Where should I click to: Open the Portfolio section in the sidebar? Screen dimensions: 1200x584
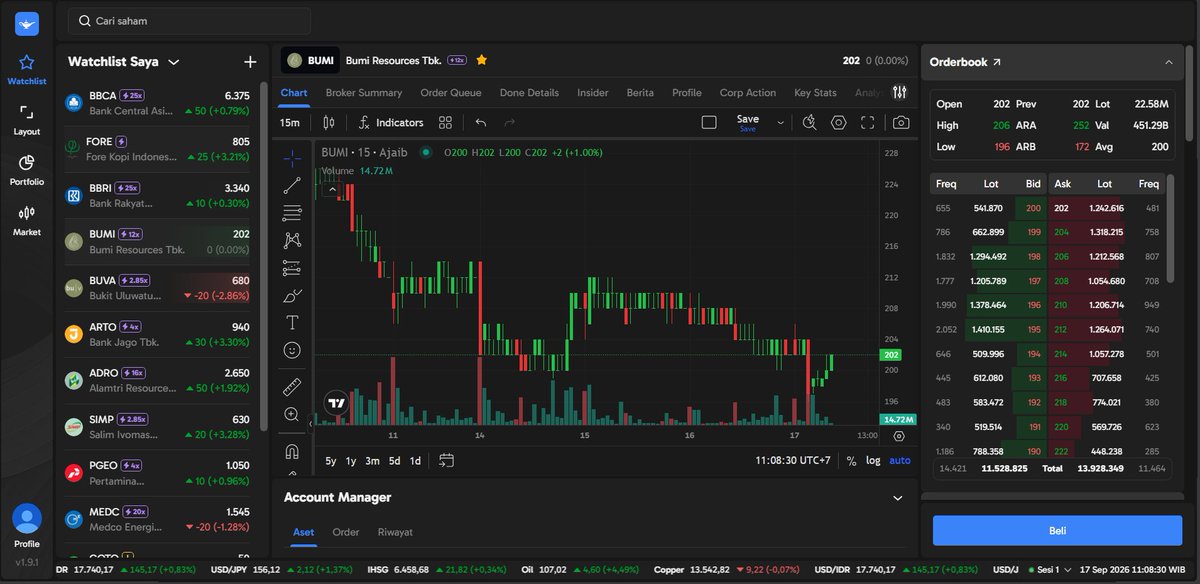27,170
